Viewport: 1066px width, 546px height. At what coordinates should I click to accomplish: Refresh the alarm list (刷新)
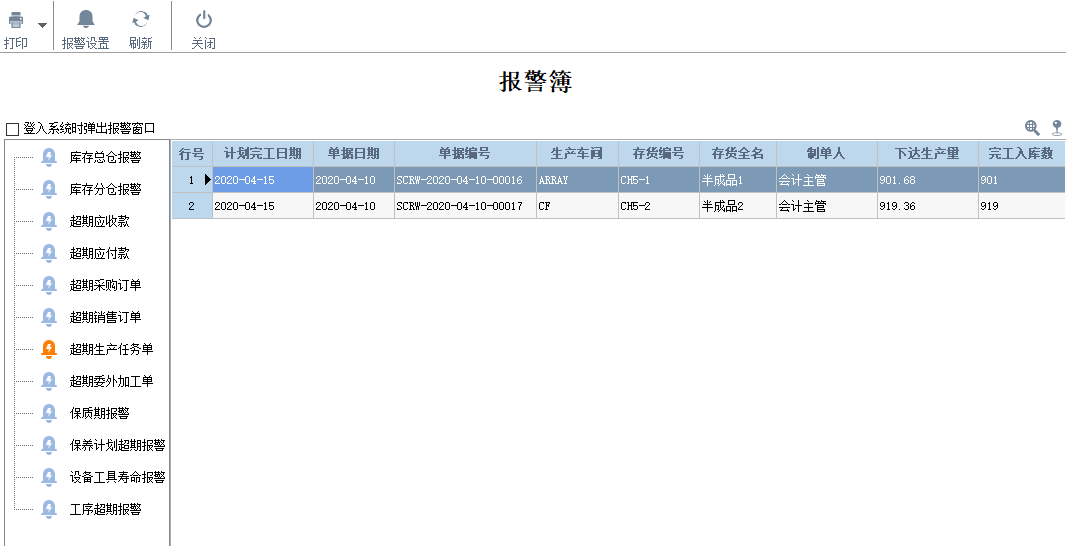pyautogui.click(x=141, y=20)
